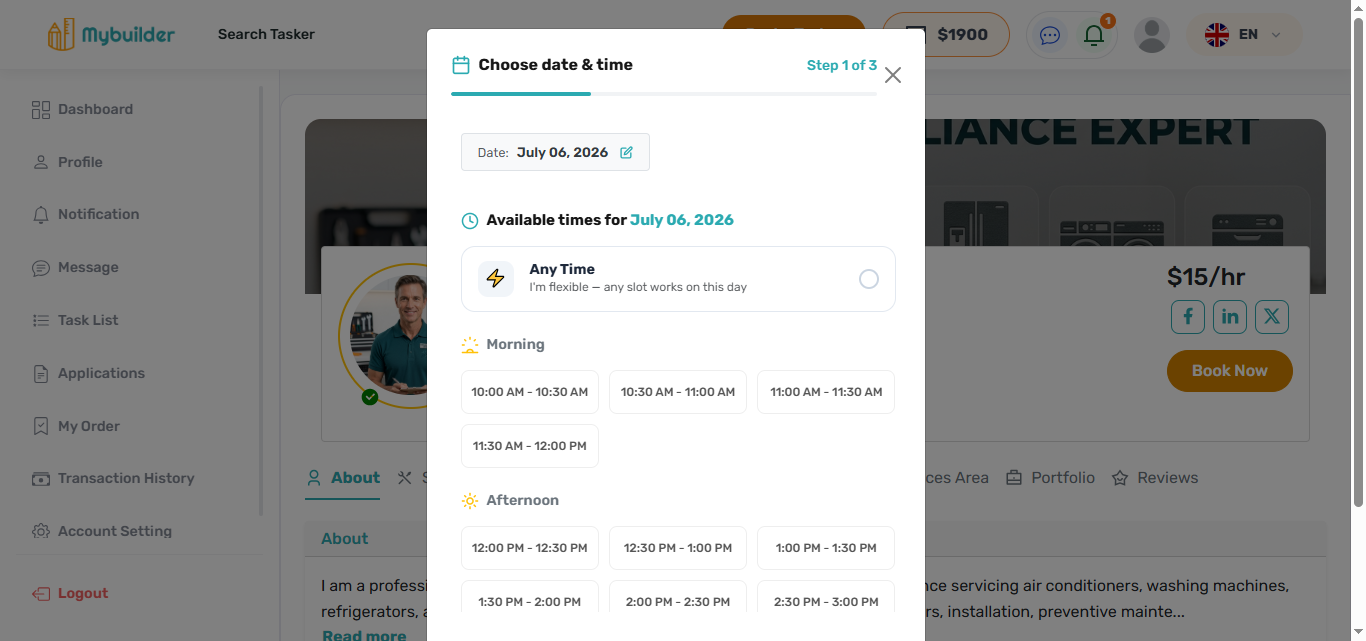Select the 10:00 AM - 10:30 AM slot
This screenshot has width=1366, height=641.
[530, 392]
